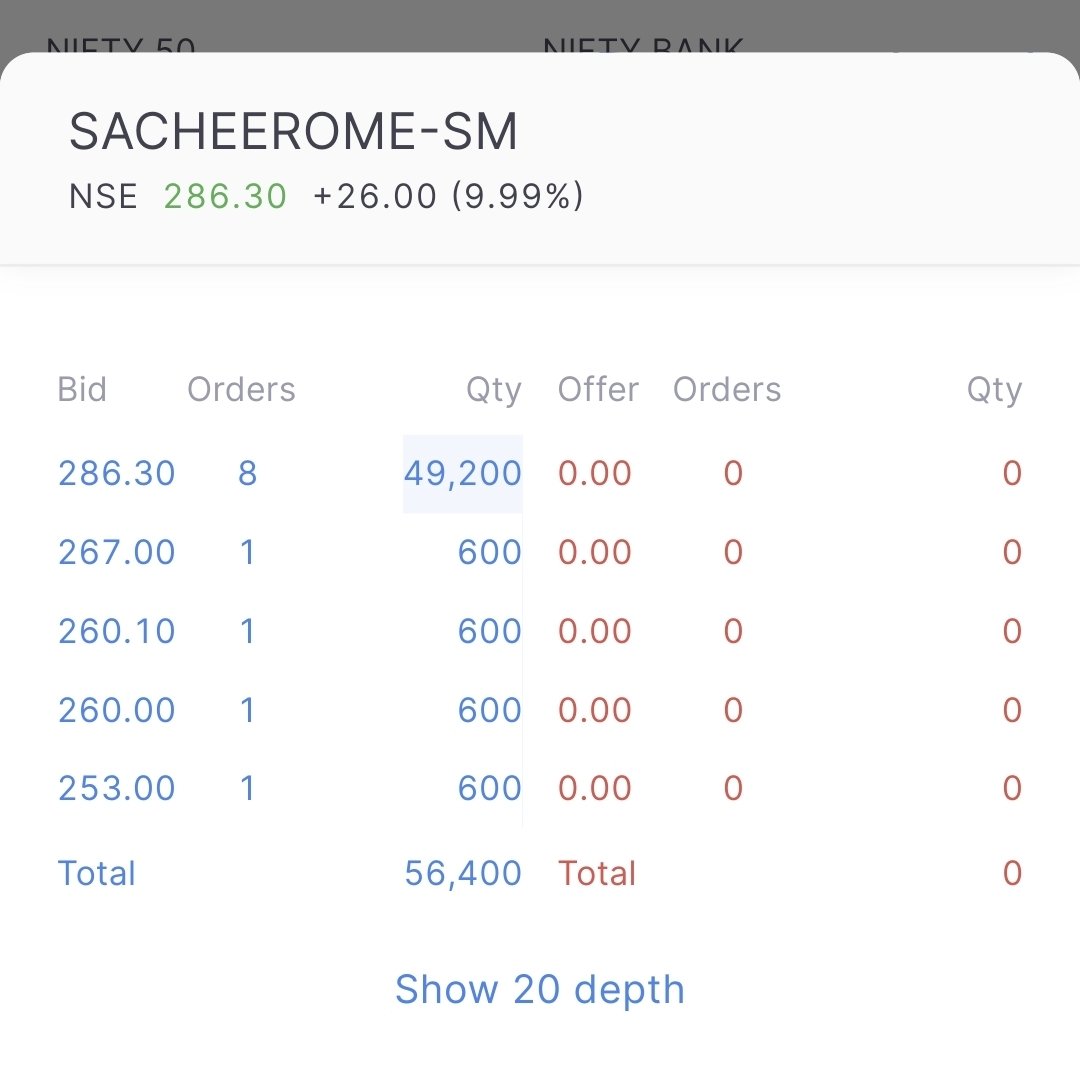Viewport: 1080px width, 1070px height.
Task: Click the NSE exchange label
Action: point(103,196)
